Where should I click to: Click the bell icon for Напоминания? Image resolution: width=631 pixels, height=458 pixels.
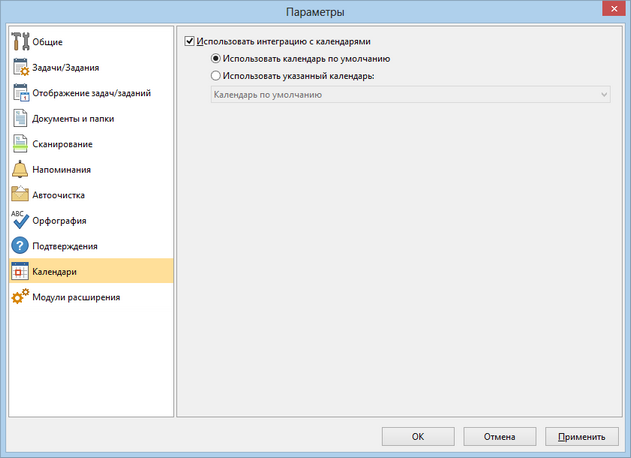pos(20,169)
